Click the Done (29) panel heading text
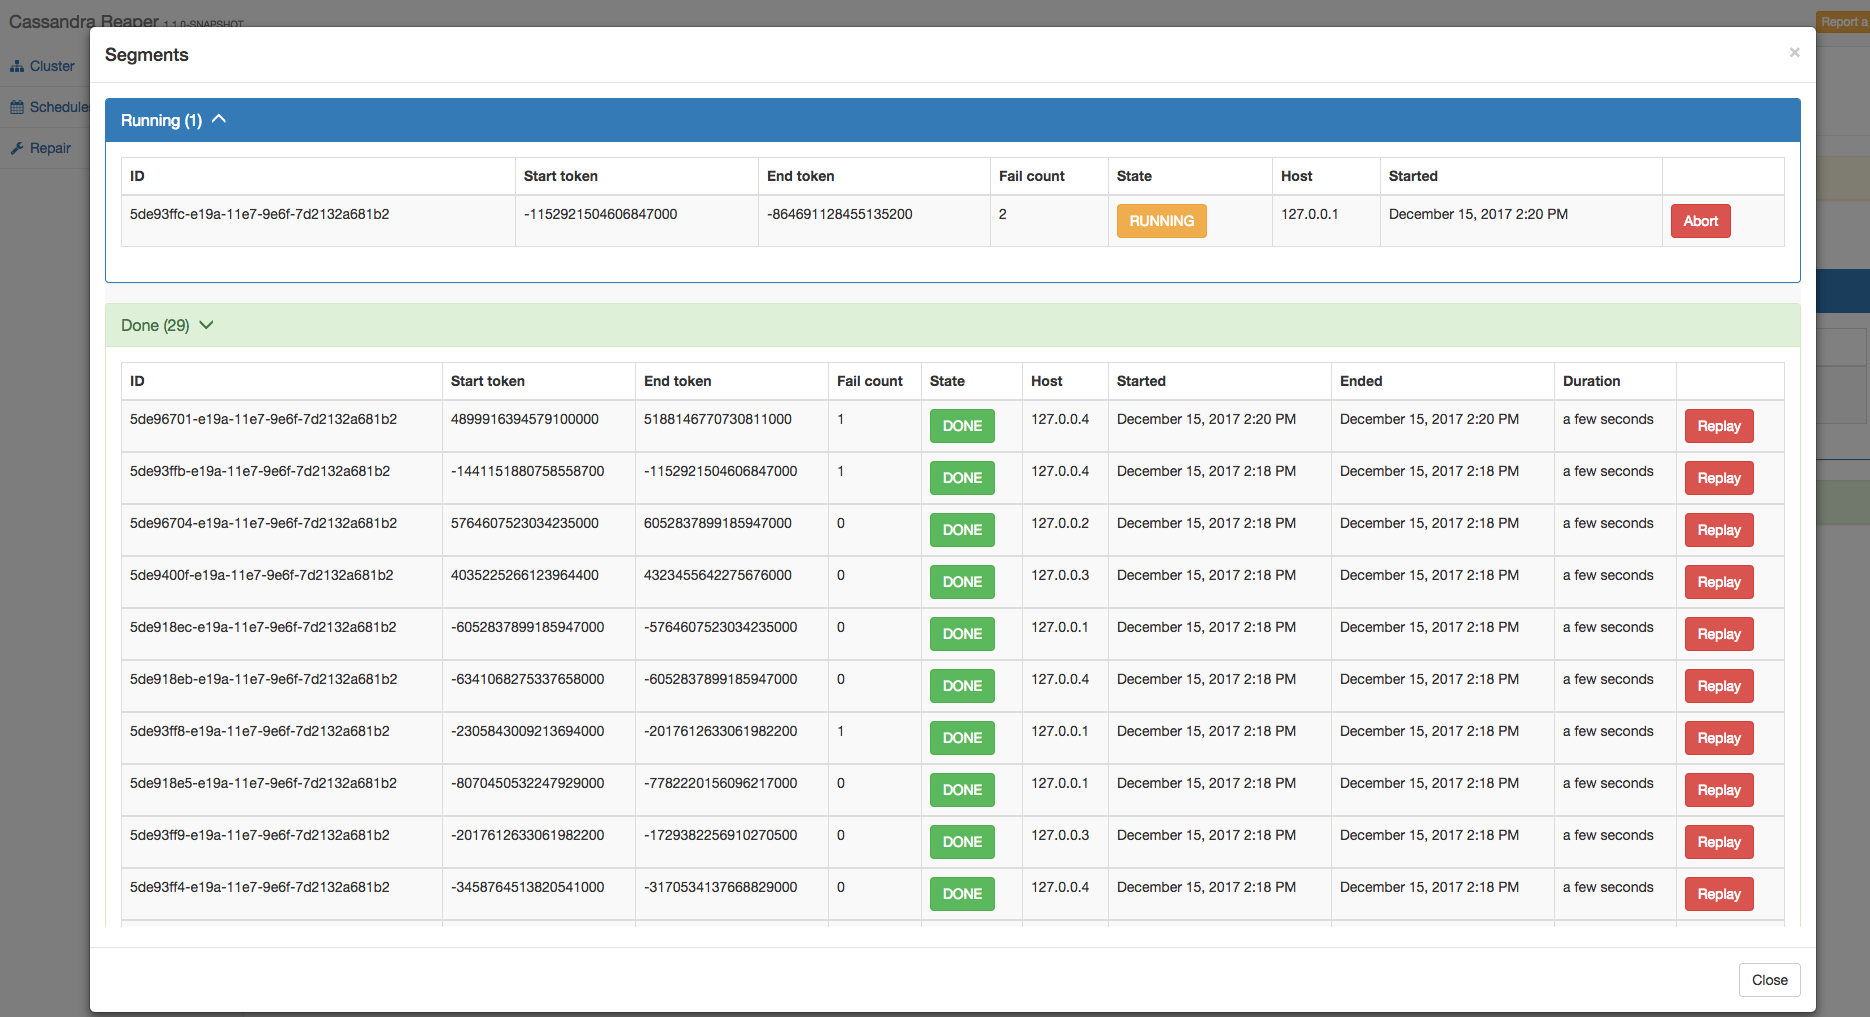 click(x=155, y=326)
